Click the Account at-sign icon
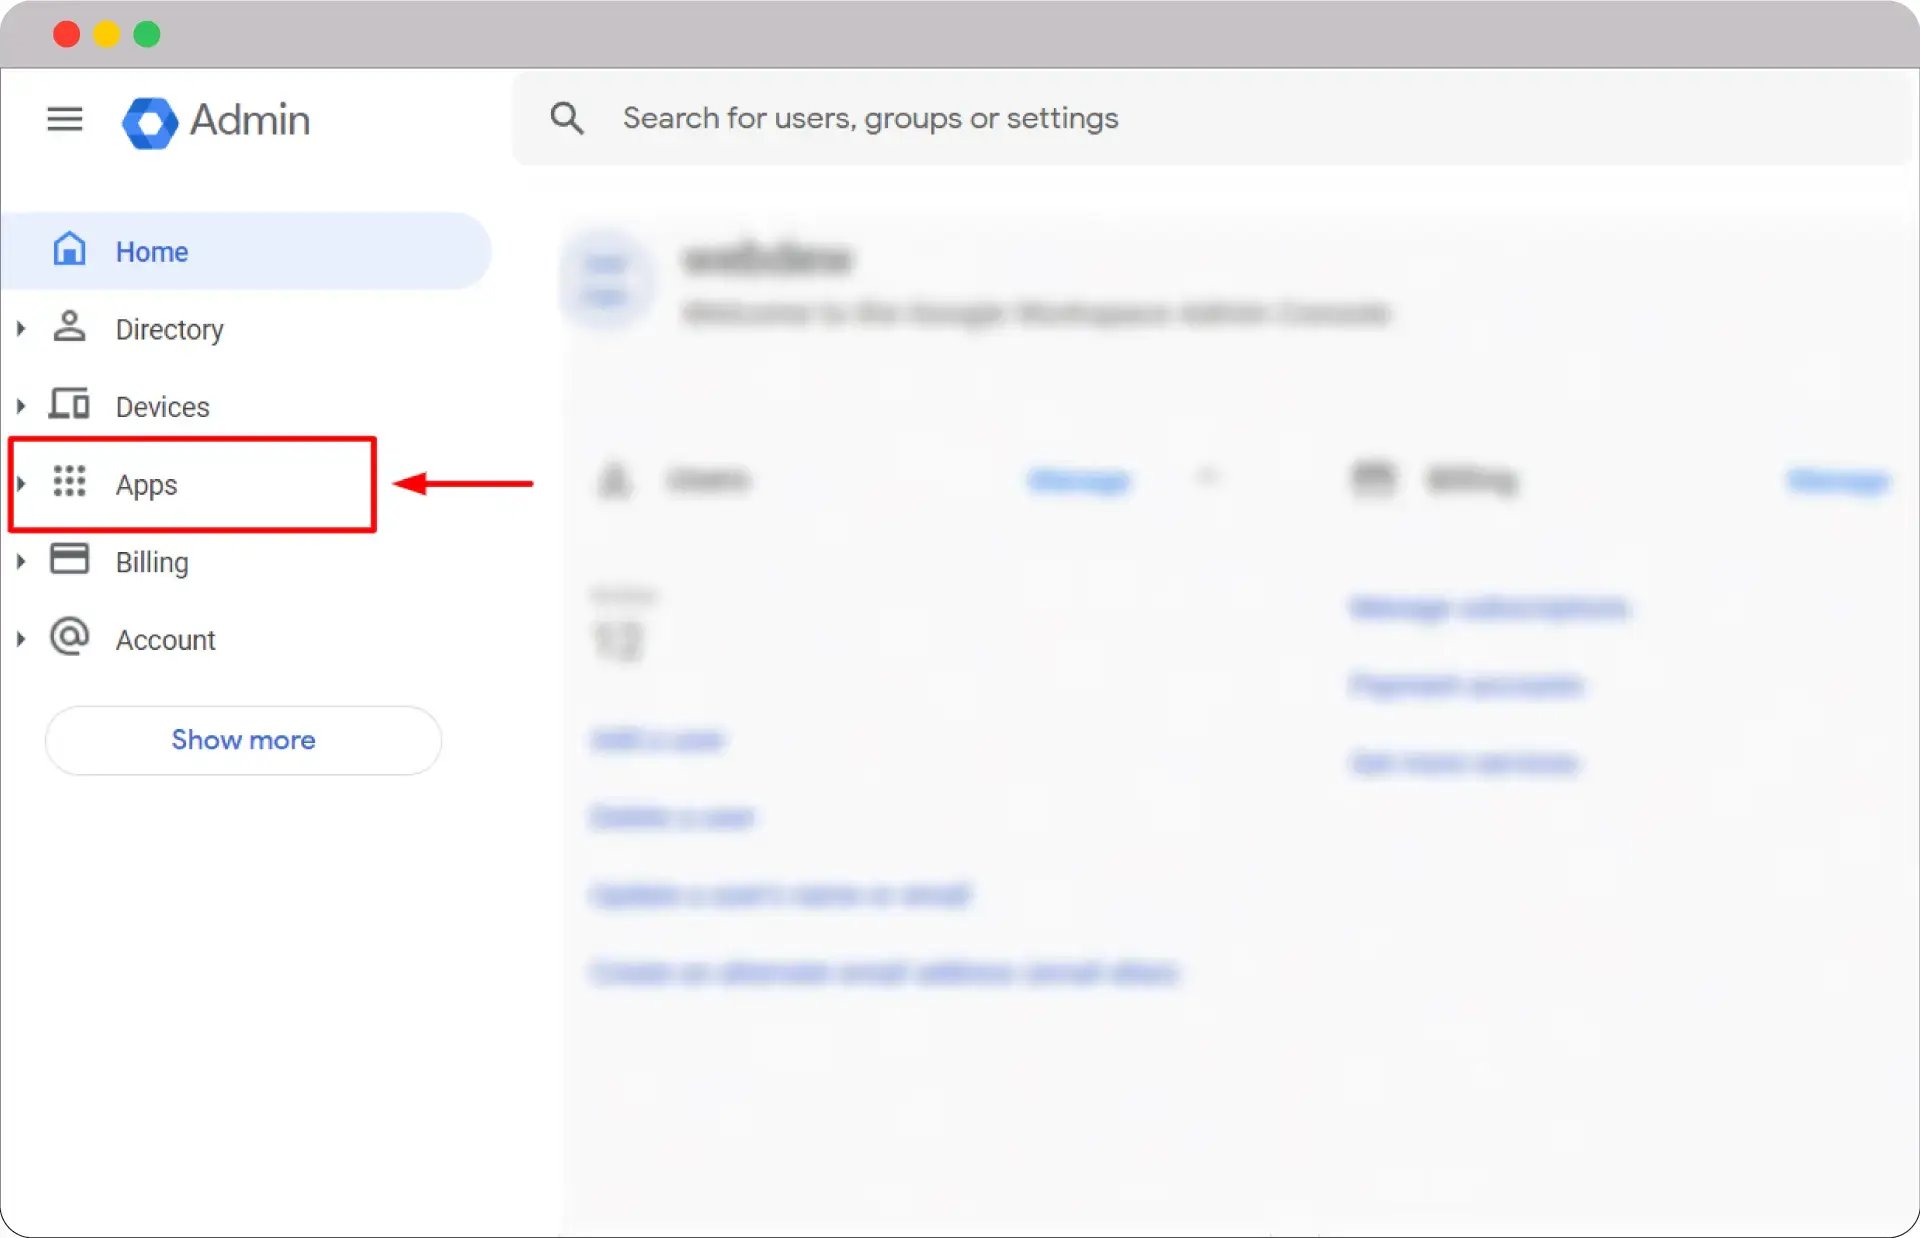The height and width of the screenshot is (1238, 1920). 69,637
